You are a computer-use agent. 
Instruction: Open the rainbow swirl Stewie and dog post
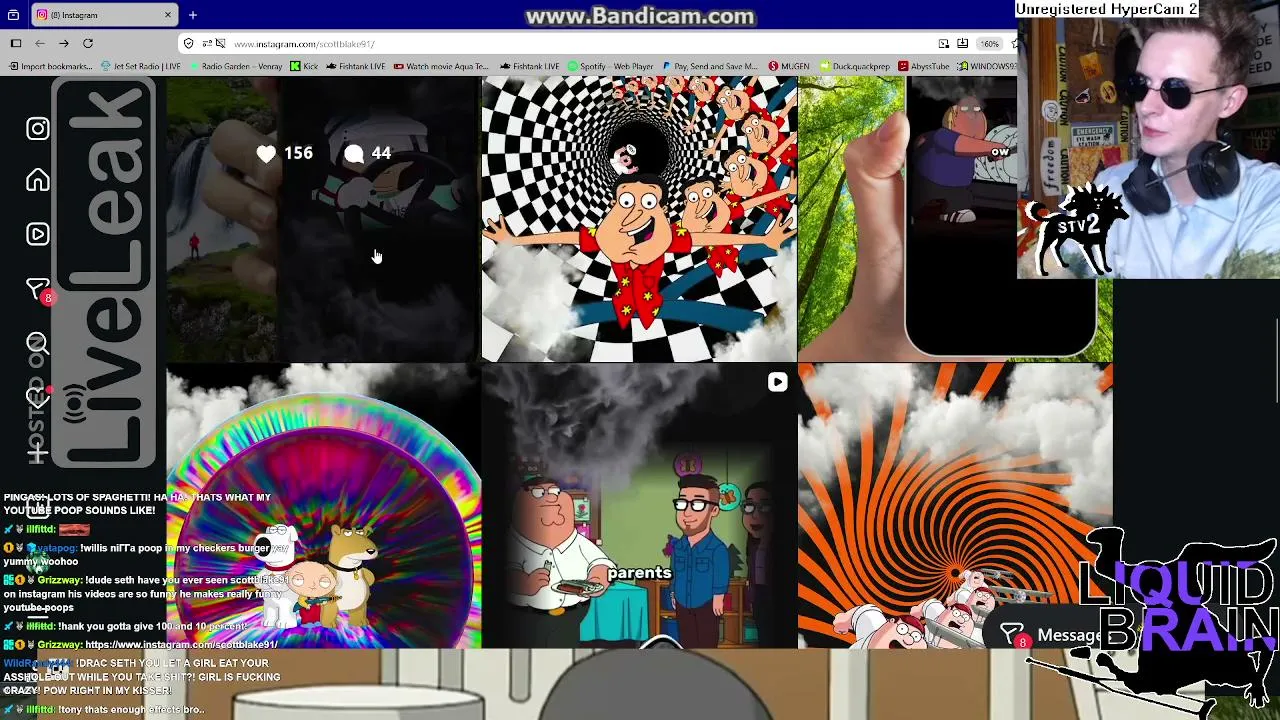pyautogui.click(x=323, y=506)
